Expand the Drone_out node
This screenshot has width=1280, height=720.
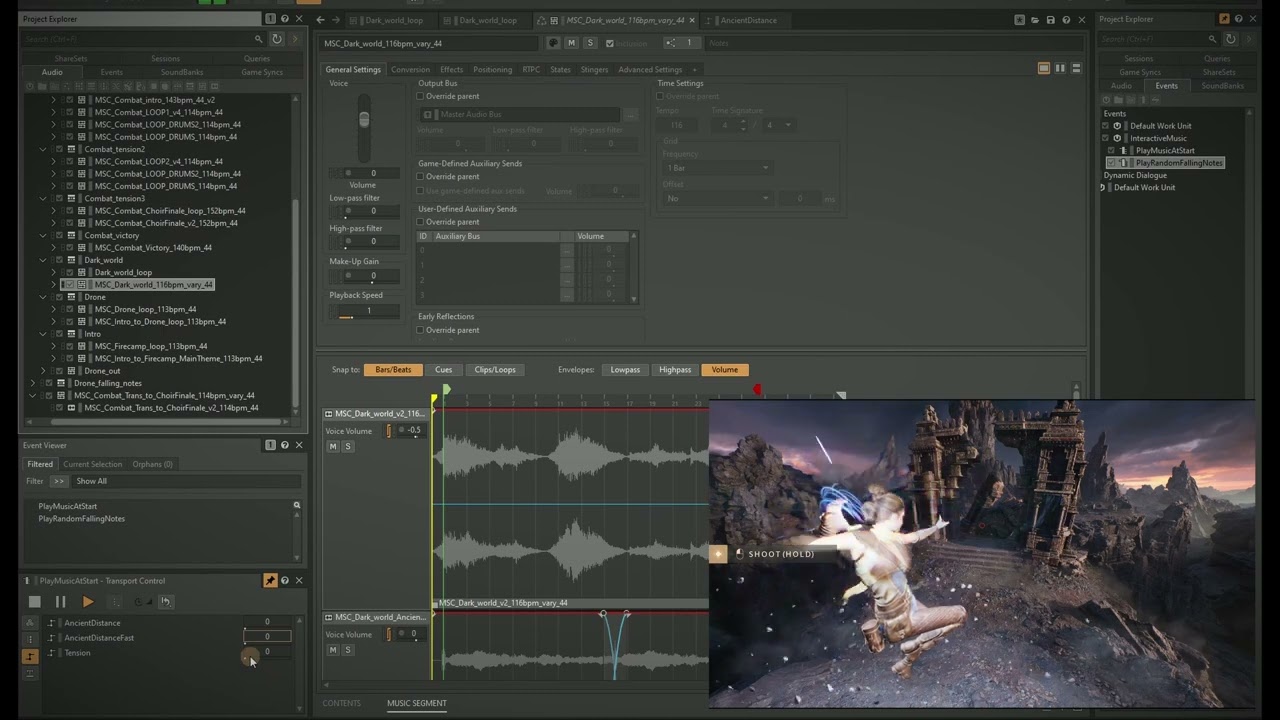(x=43, y=371)
